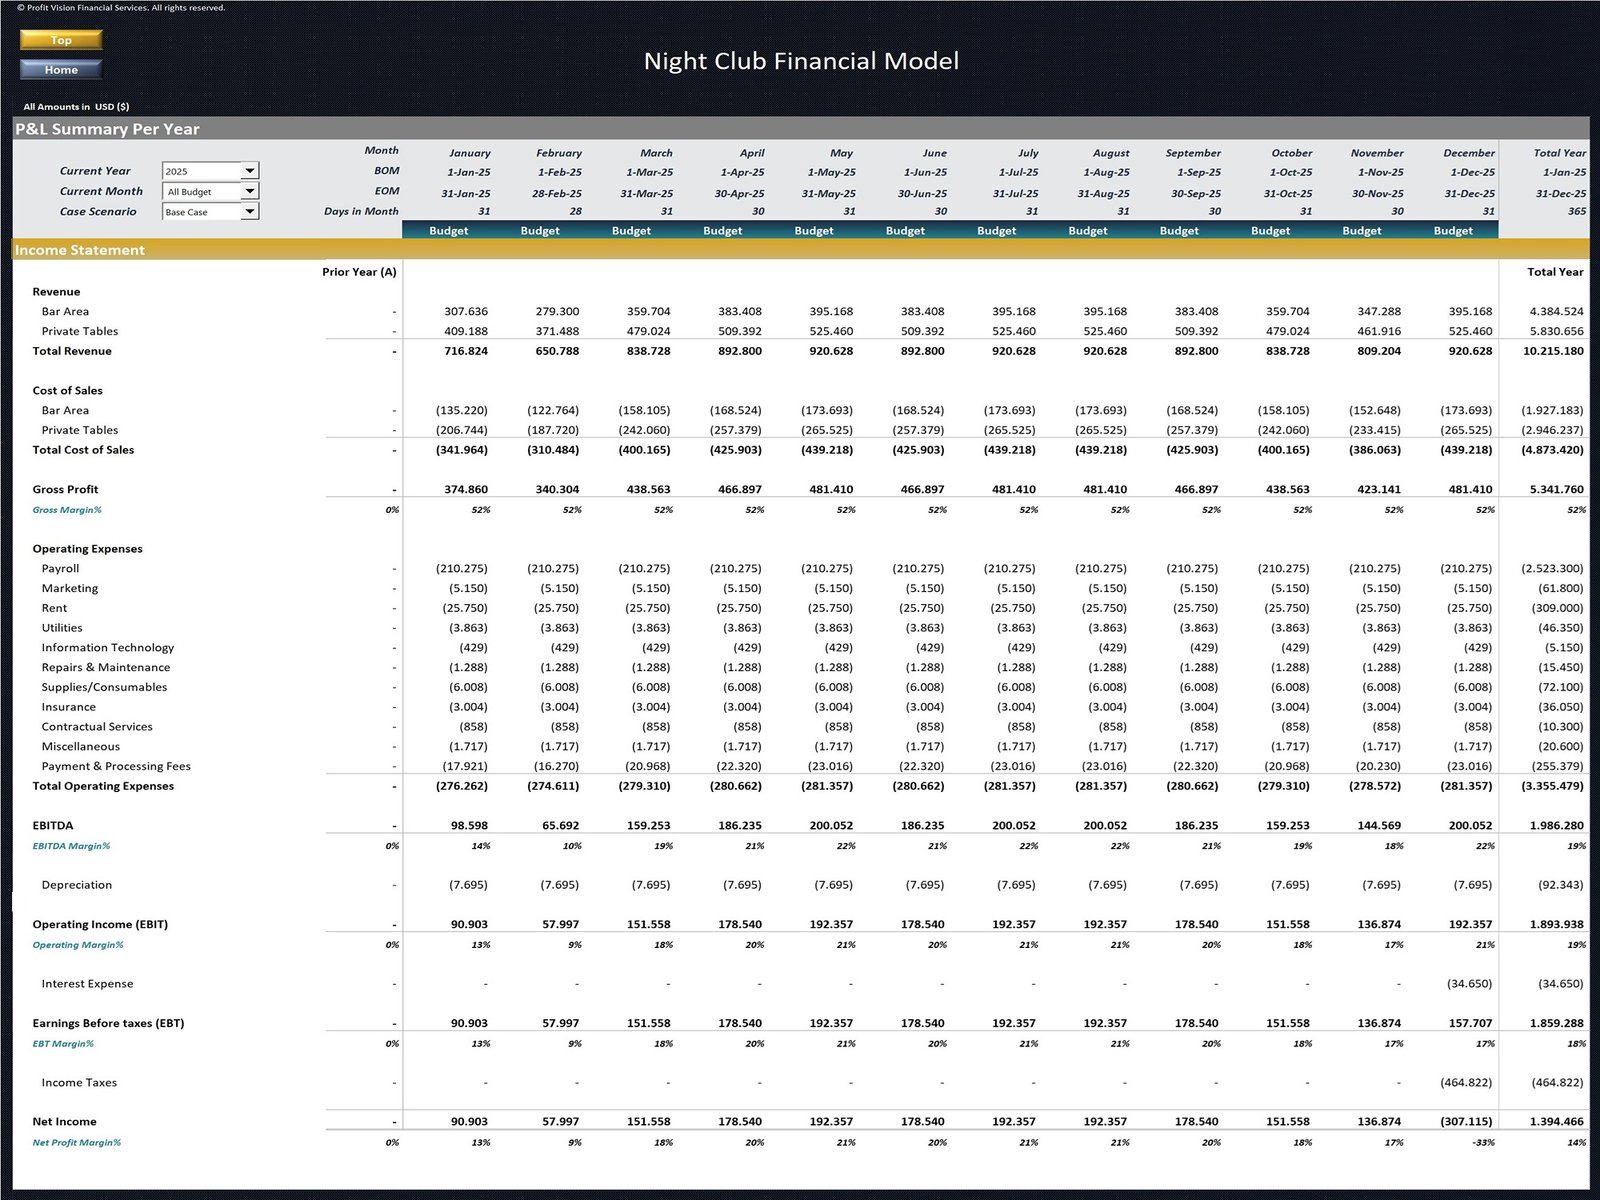The image size is (1600, 1200).
Task: Select the Depreciation row label
Action: tap(77, 885)
